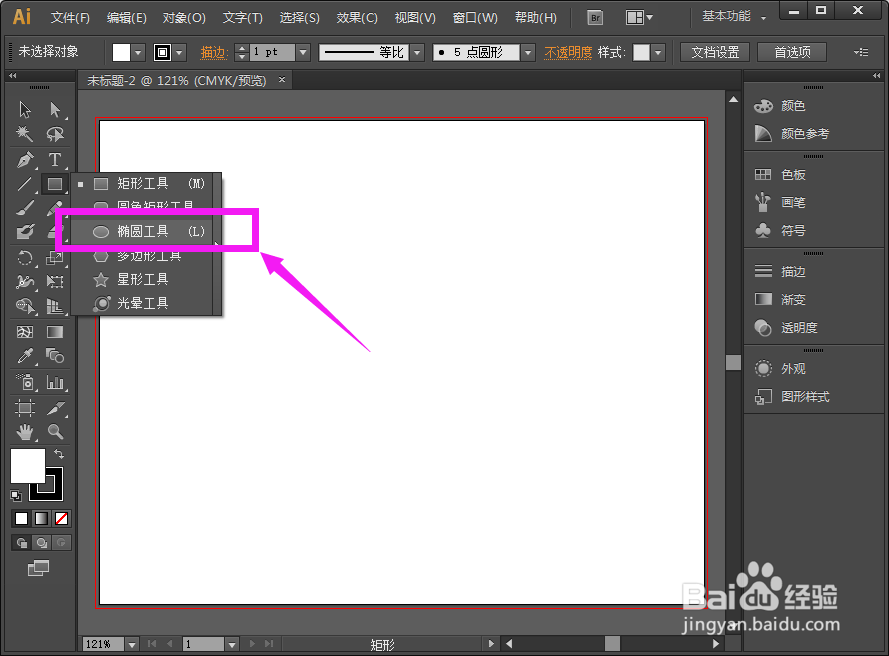889x656 pixels.
Task: Select the Pen tool
Action: [x=24, y=159]
